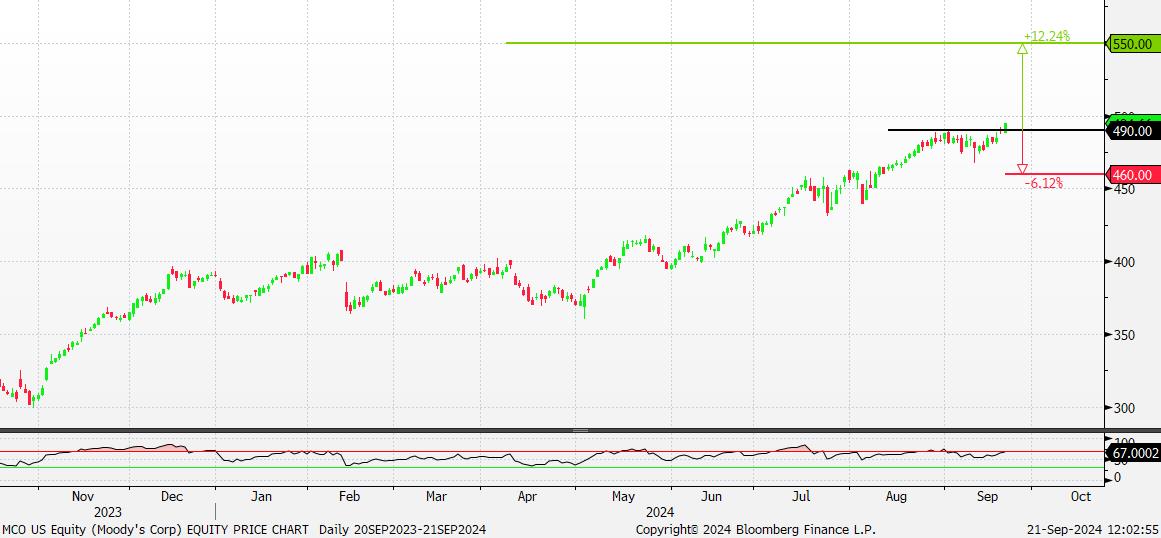The height and width of the screenshot is (538, 1161).
Task: Grab the panel splitter grip above the RSI pane
Action: (x=580, y=431)
